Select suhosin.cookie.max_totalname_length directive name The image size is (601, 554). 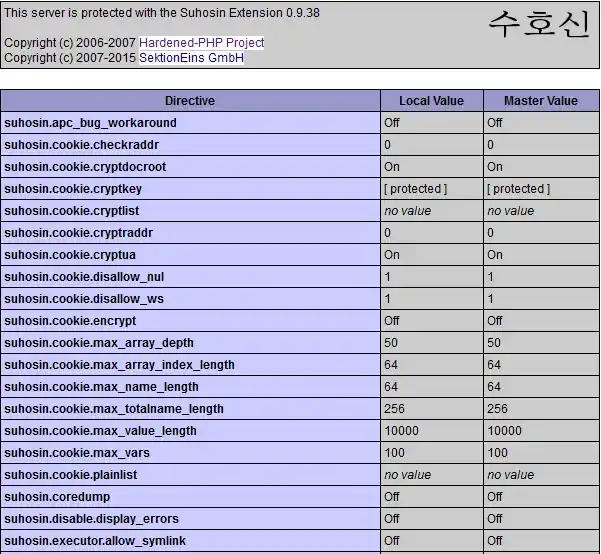(114, 409)
